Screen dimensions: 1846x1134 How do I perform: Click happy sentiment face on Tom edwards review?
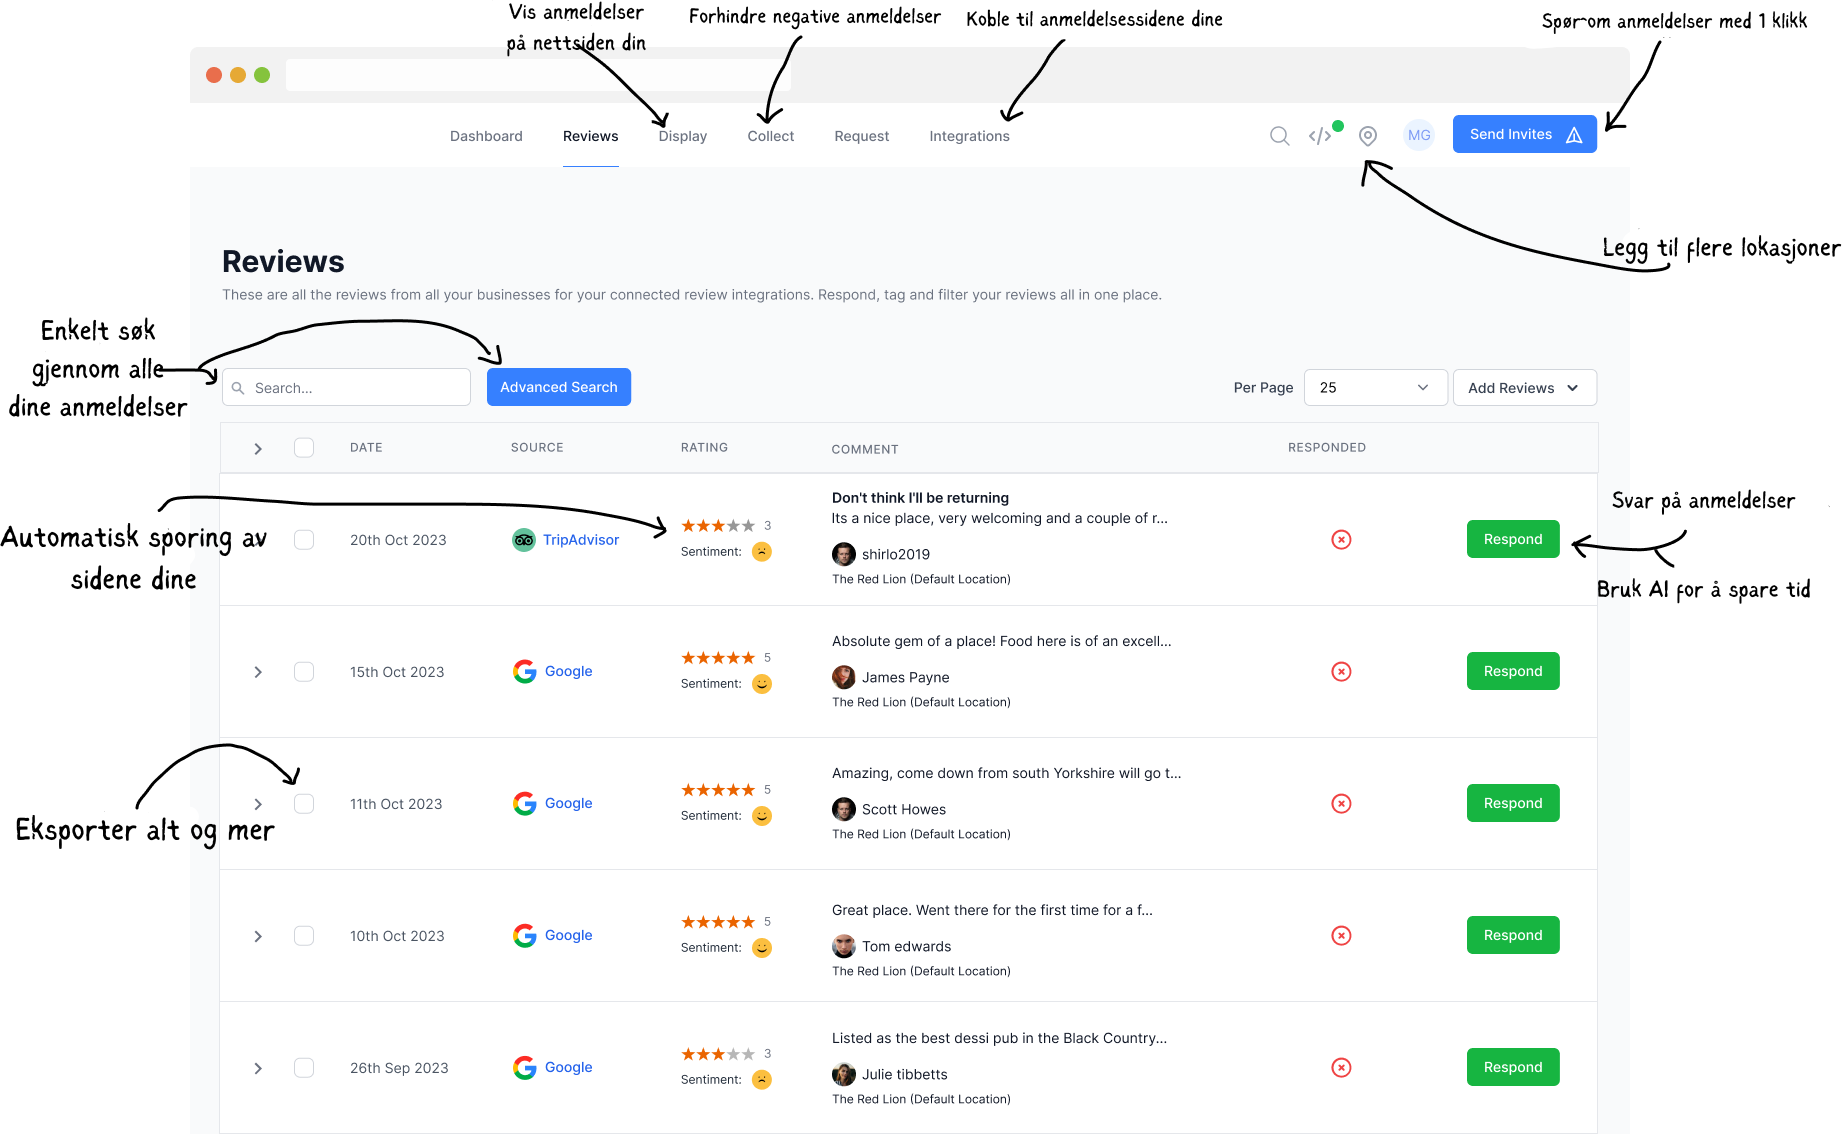(762, 948)
